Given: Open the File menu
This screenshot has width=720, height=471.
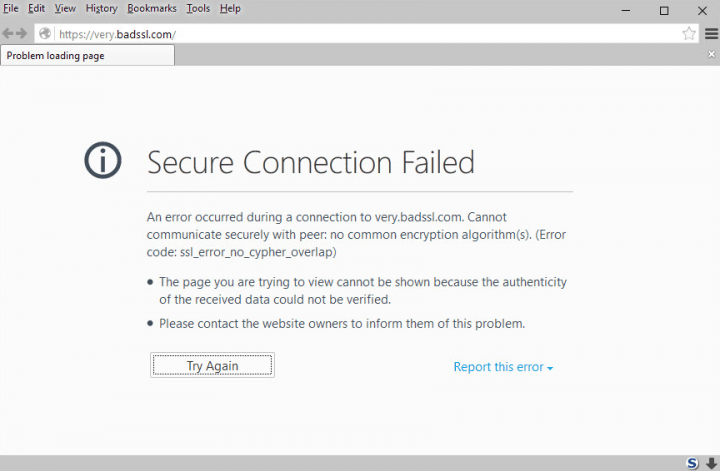Looking at the screenshot, I should 11,8.
